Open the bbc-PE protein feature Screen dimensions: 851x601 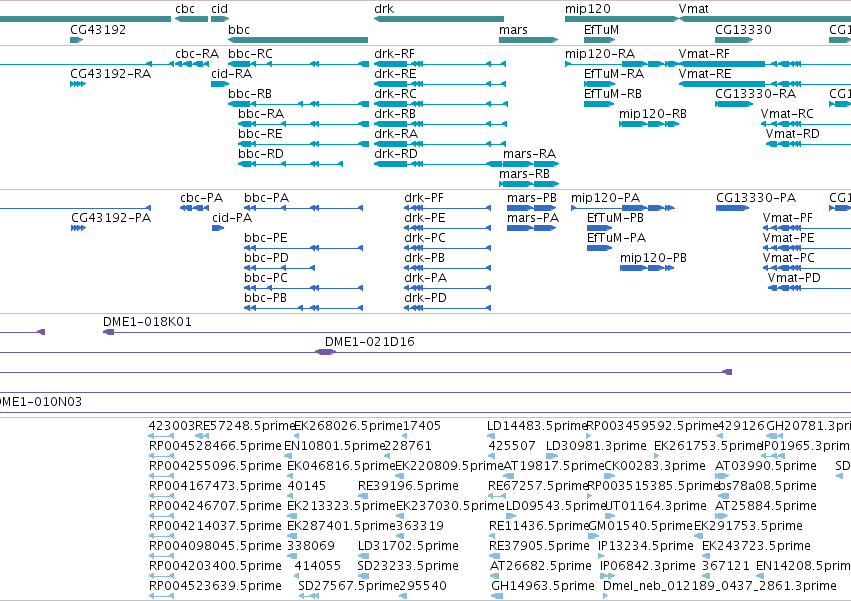[303, 249]
